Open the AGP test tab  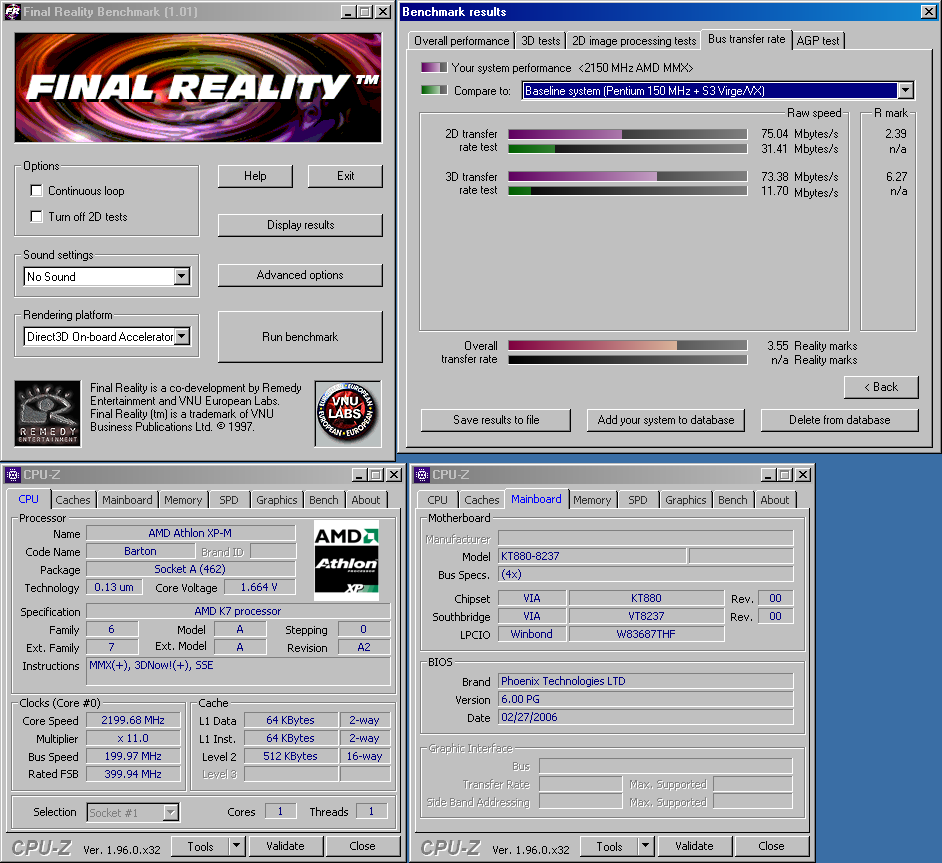(x=818, y=41)
